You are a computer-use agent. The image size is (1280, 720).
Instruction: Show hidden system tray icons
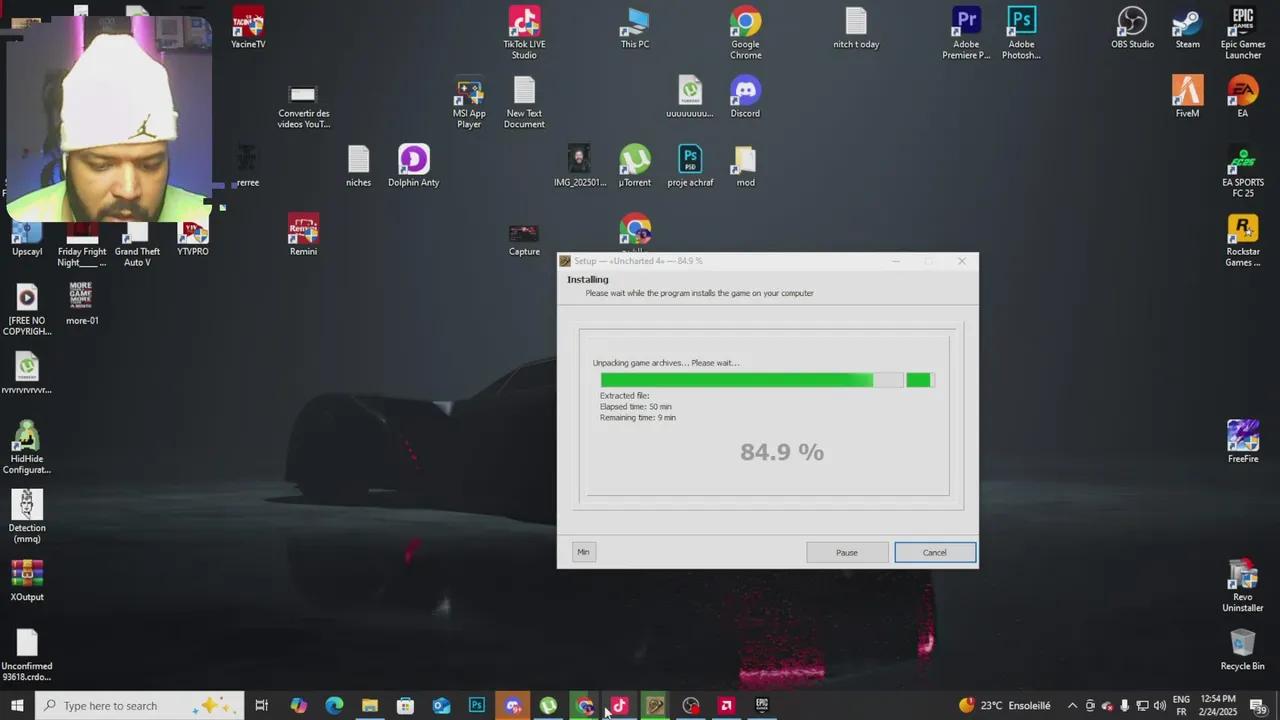coord(1072,706)
